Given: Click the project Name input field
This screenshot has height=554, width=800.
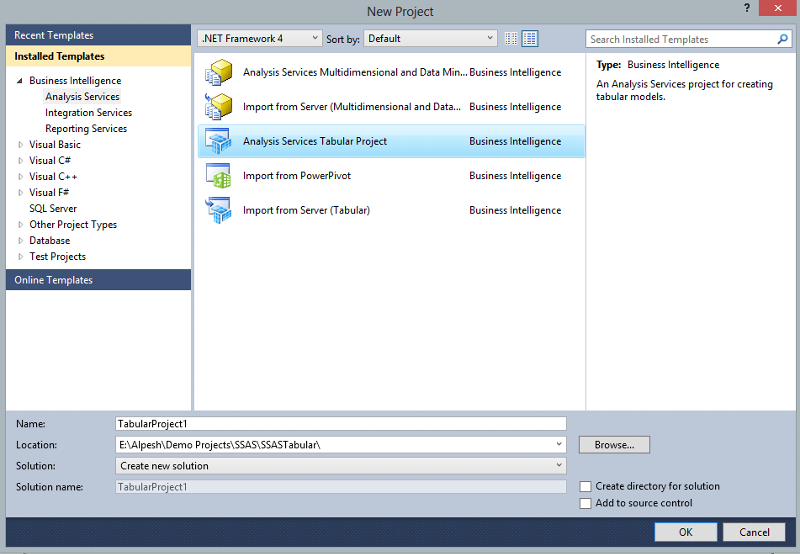Looking at the screenshot, I should point(341,424).
